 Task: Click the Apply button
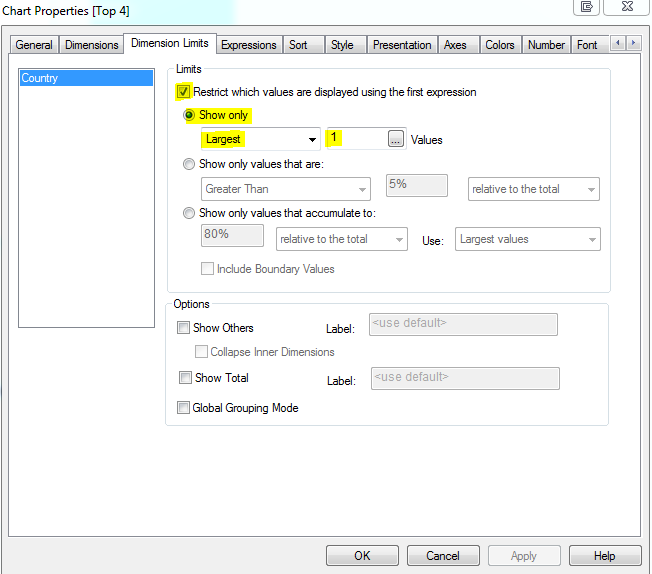pyautogui.click(x=524, y=556)
